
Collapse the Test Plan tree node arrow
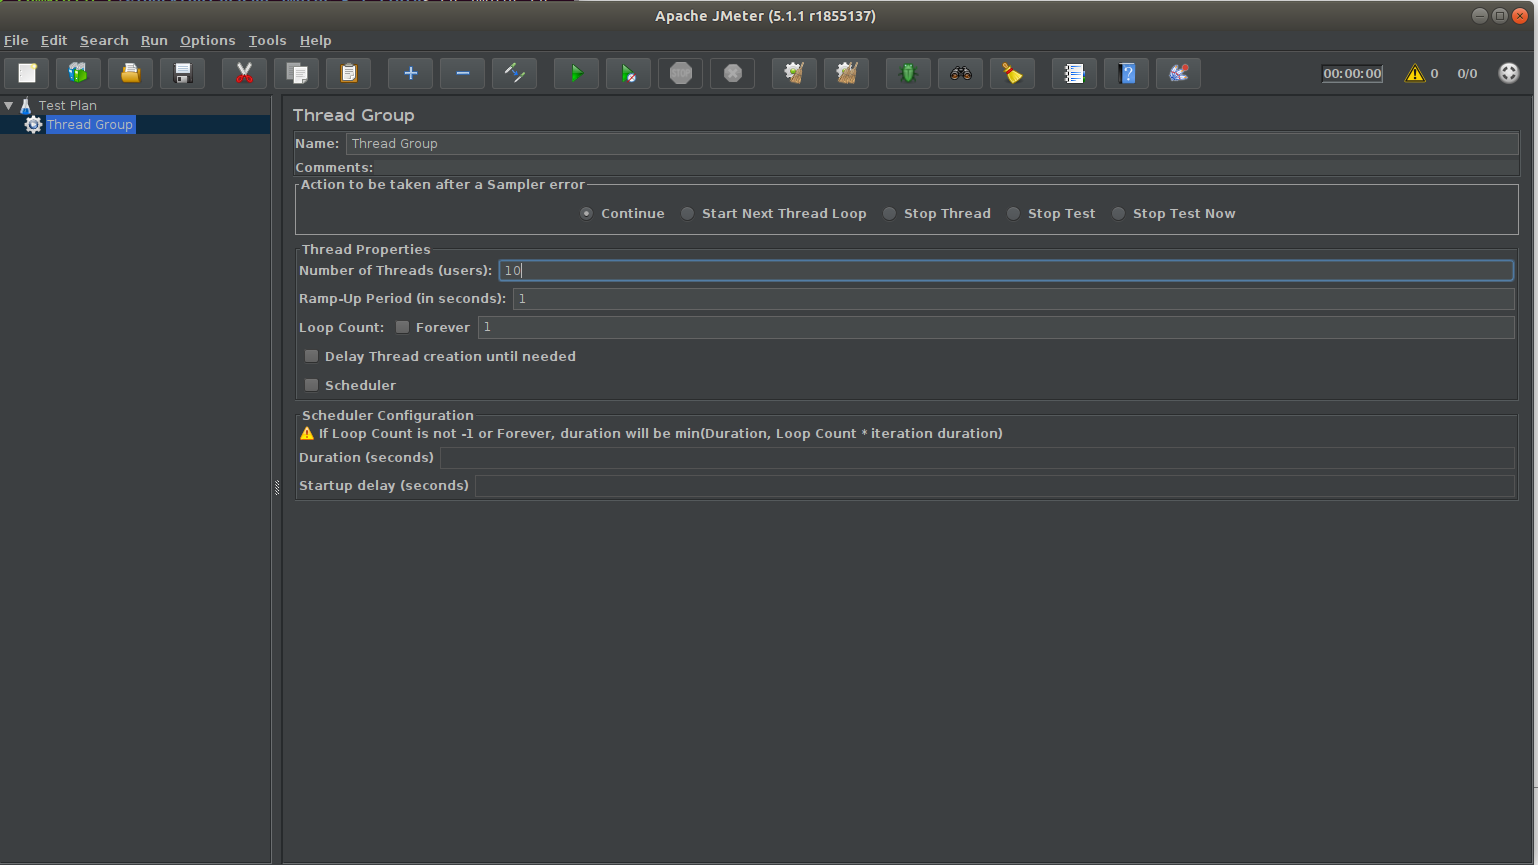9,105
